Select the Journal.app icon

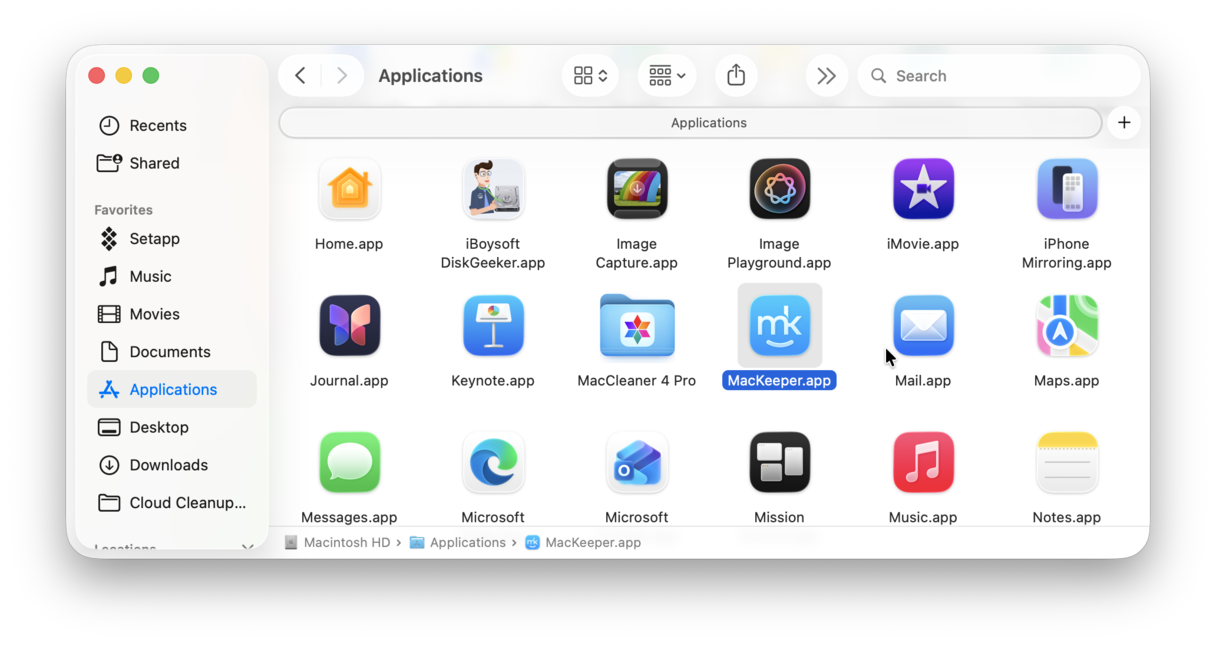pyautogui.click(x=349, y=326)
